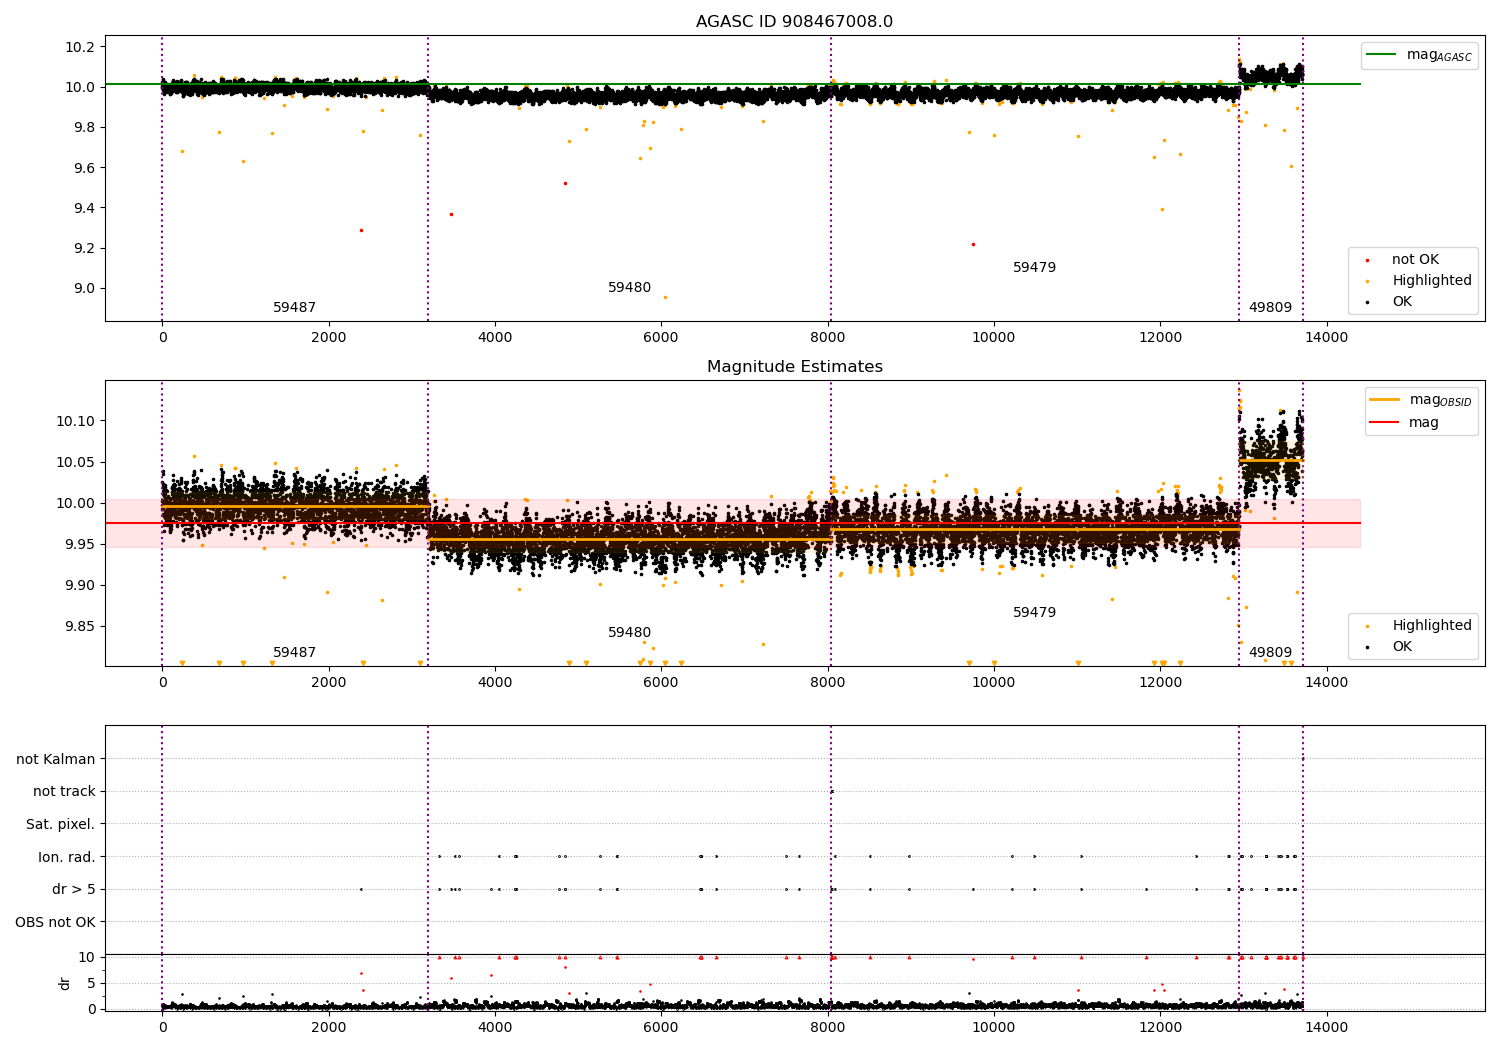Click the 'not track' axis label
The image size is (1500, 1050).
(x=64, y=791)
